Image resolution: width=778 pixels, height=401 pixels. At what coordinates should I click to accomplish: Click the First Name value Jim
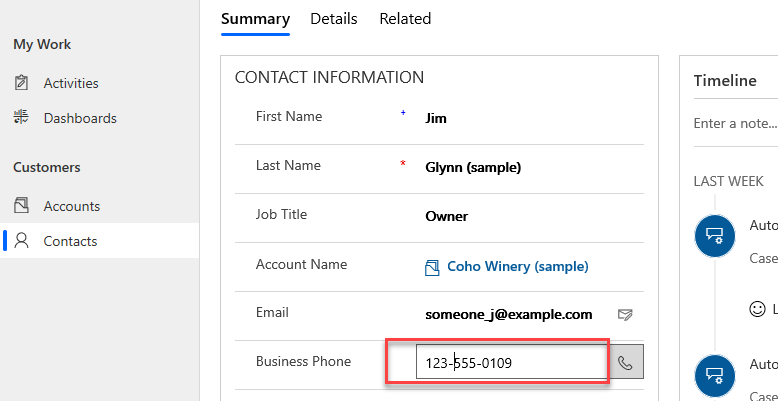tap(436, 118)
